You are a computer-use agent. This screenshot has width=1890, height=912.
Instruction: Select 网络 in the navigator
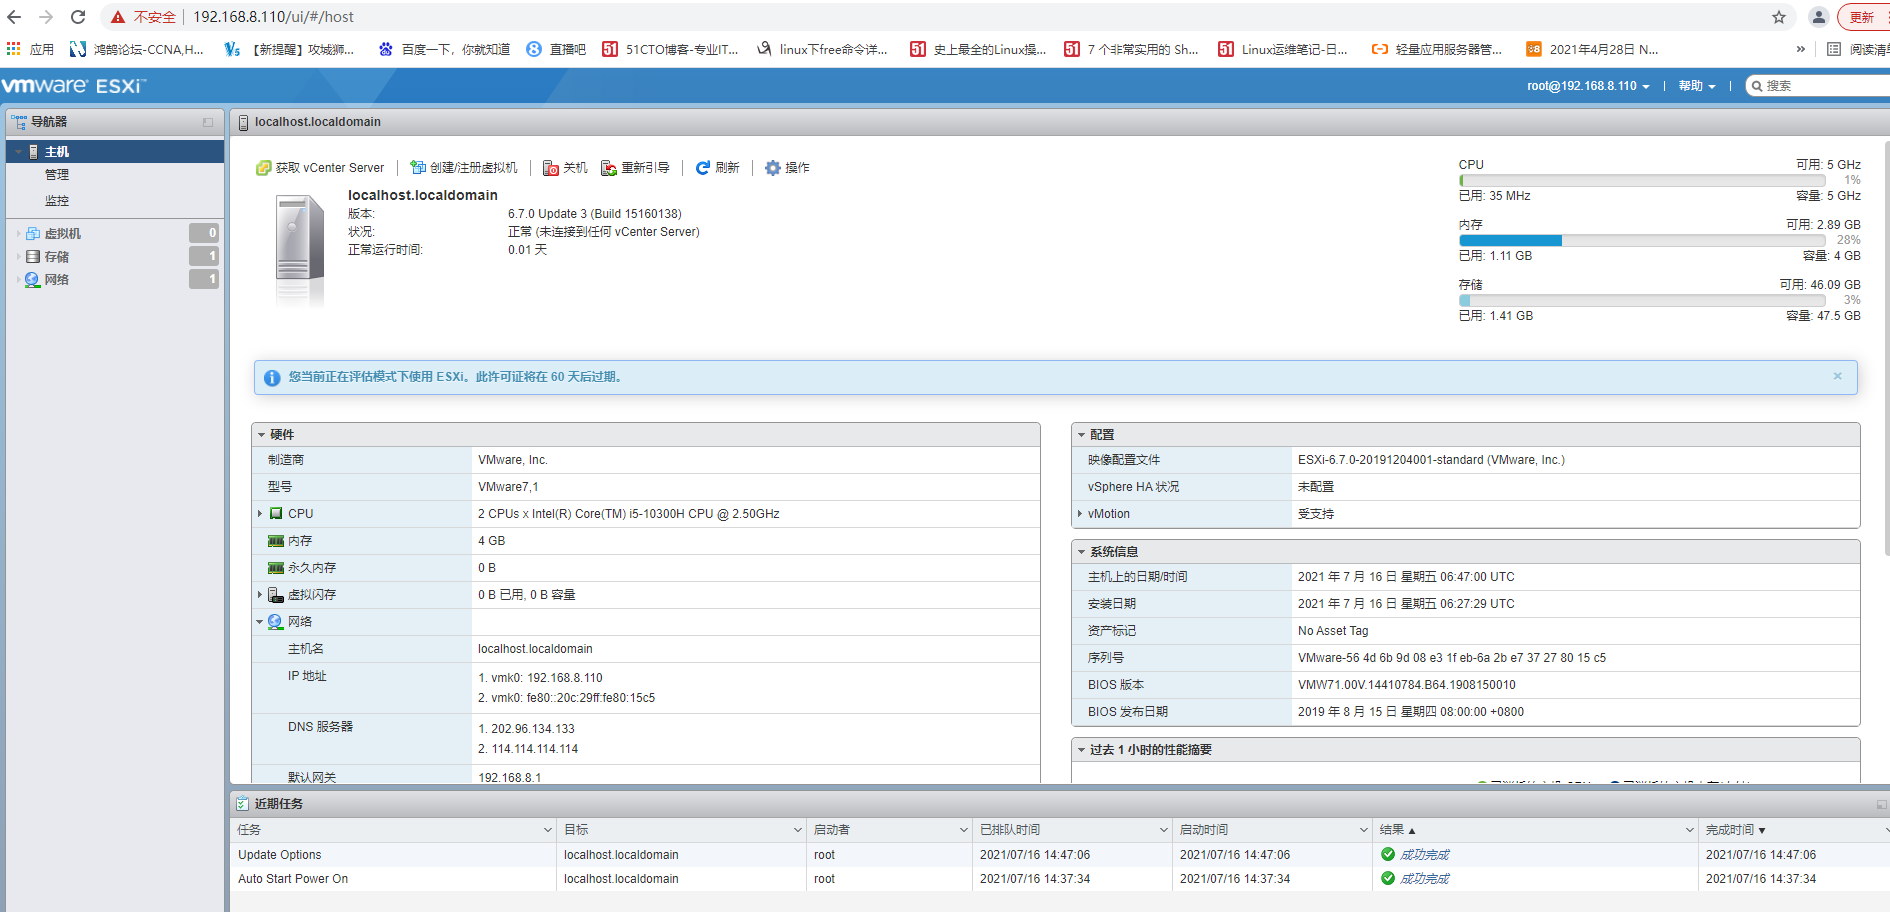pos(57,280)
